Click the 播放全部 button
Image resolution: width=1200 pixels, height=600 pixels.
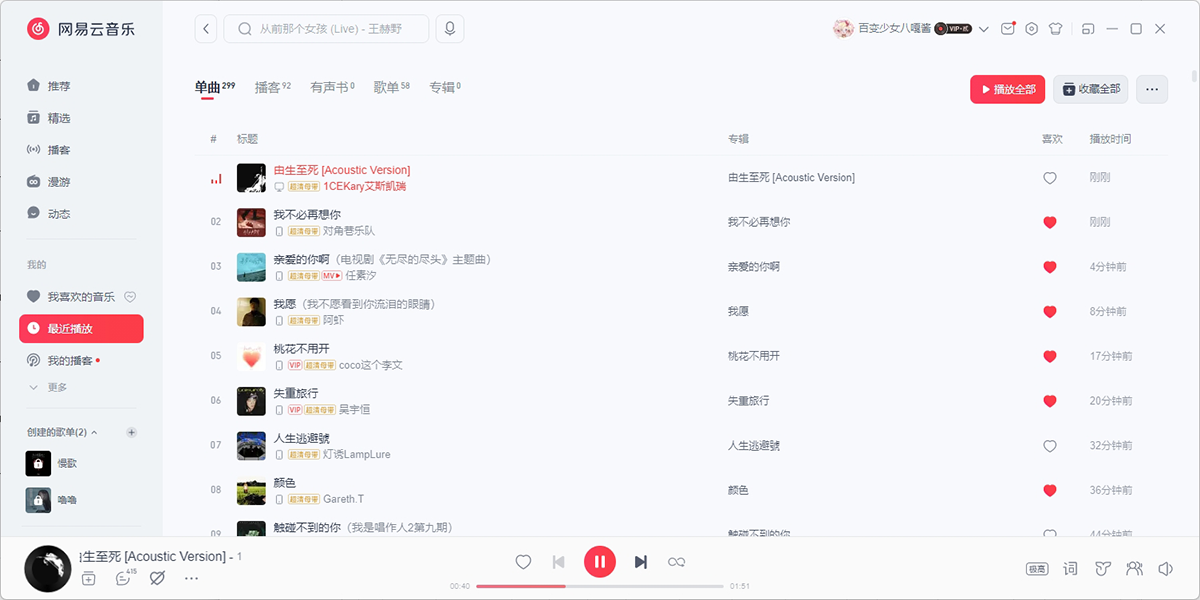(1007, 89)
